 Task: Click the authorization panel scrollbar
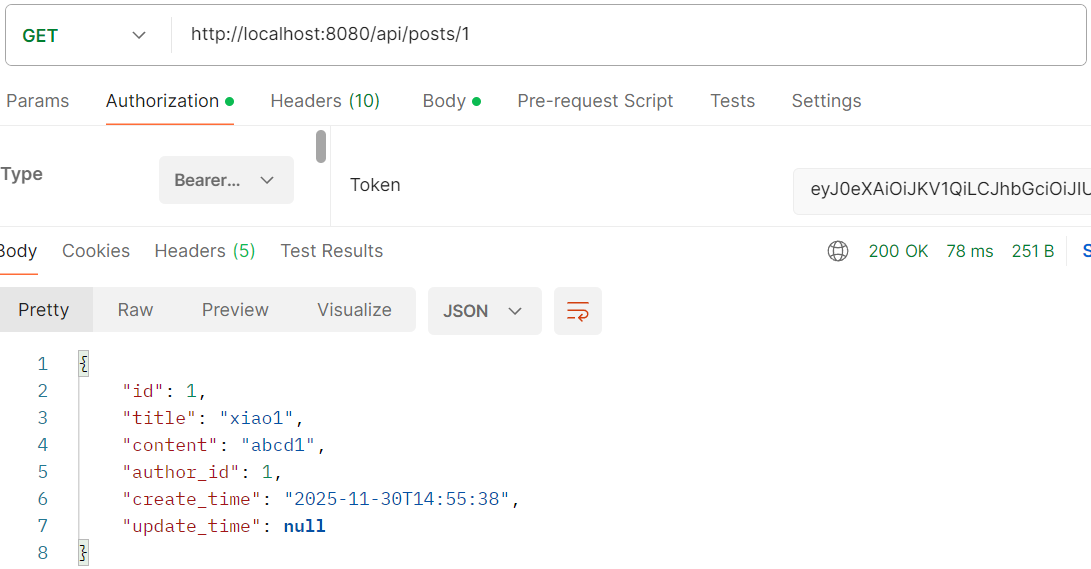click(x=321, y=147)
